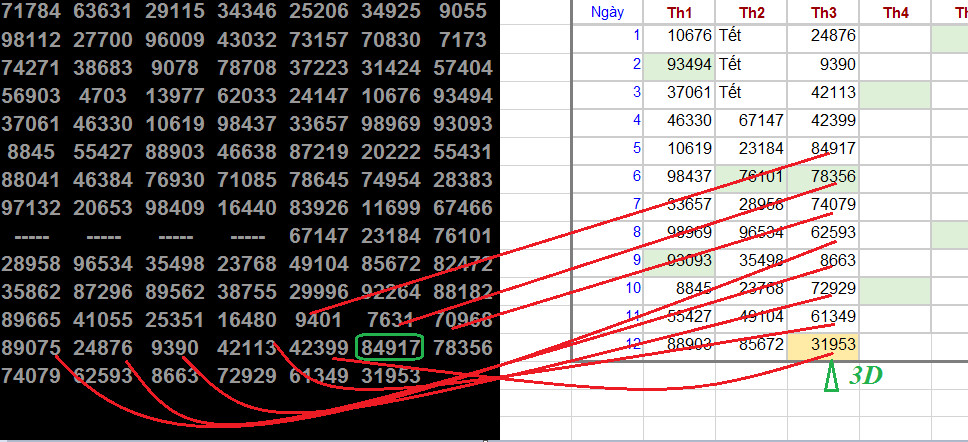Image resolution: width=968 pixels, height=442 pixels.
Task: Select green Th3 cell 78356 in spreadsheet
Action: 824,177
